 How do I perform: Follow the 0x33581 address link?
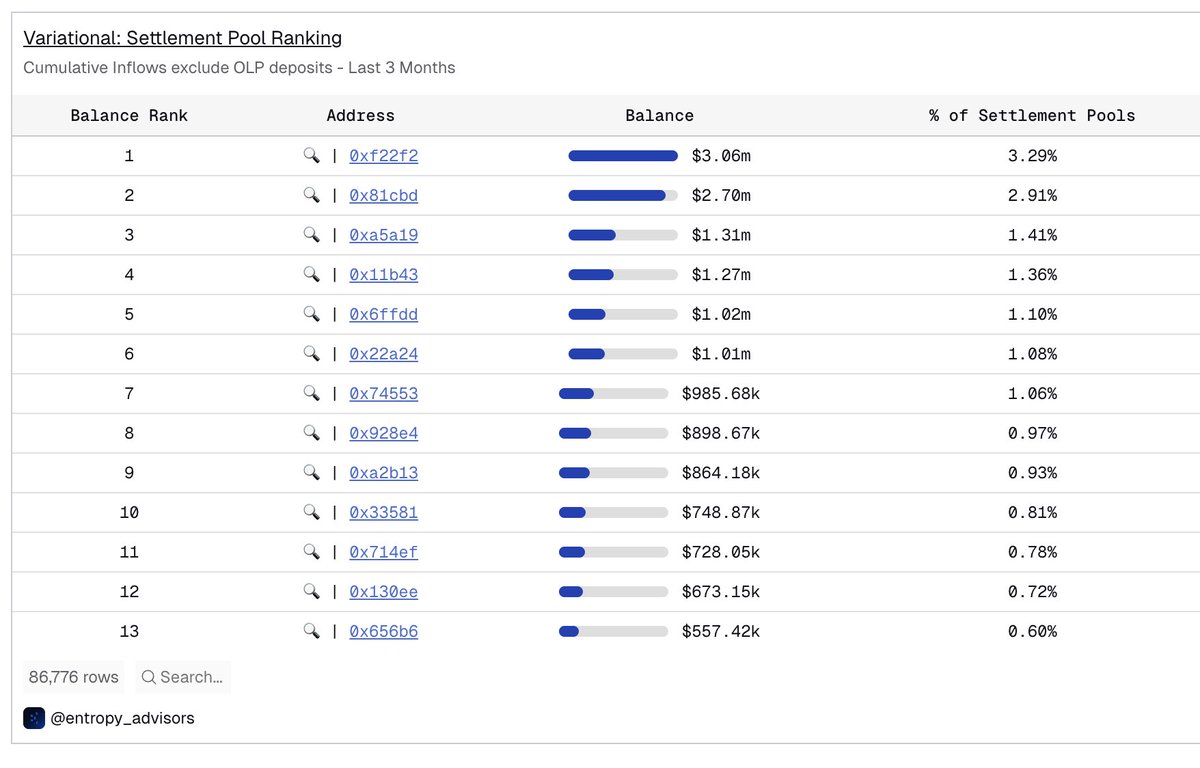point(383,512)
